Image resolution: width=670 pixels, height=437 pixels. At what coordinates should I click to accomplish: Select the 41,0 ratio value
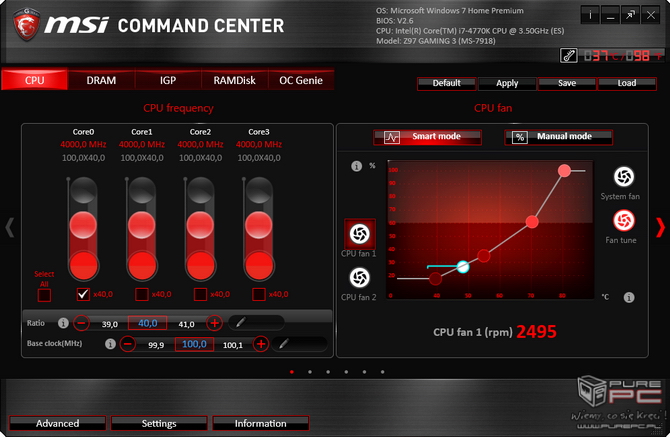point(186,324)
